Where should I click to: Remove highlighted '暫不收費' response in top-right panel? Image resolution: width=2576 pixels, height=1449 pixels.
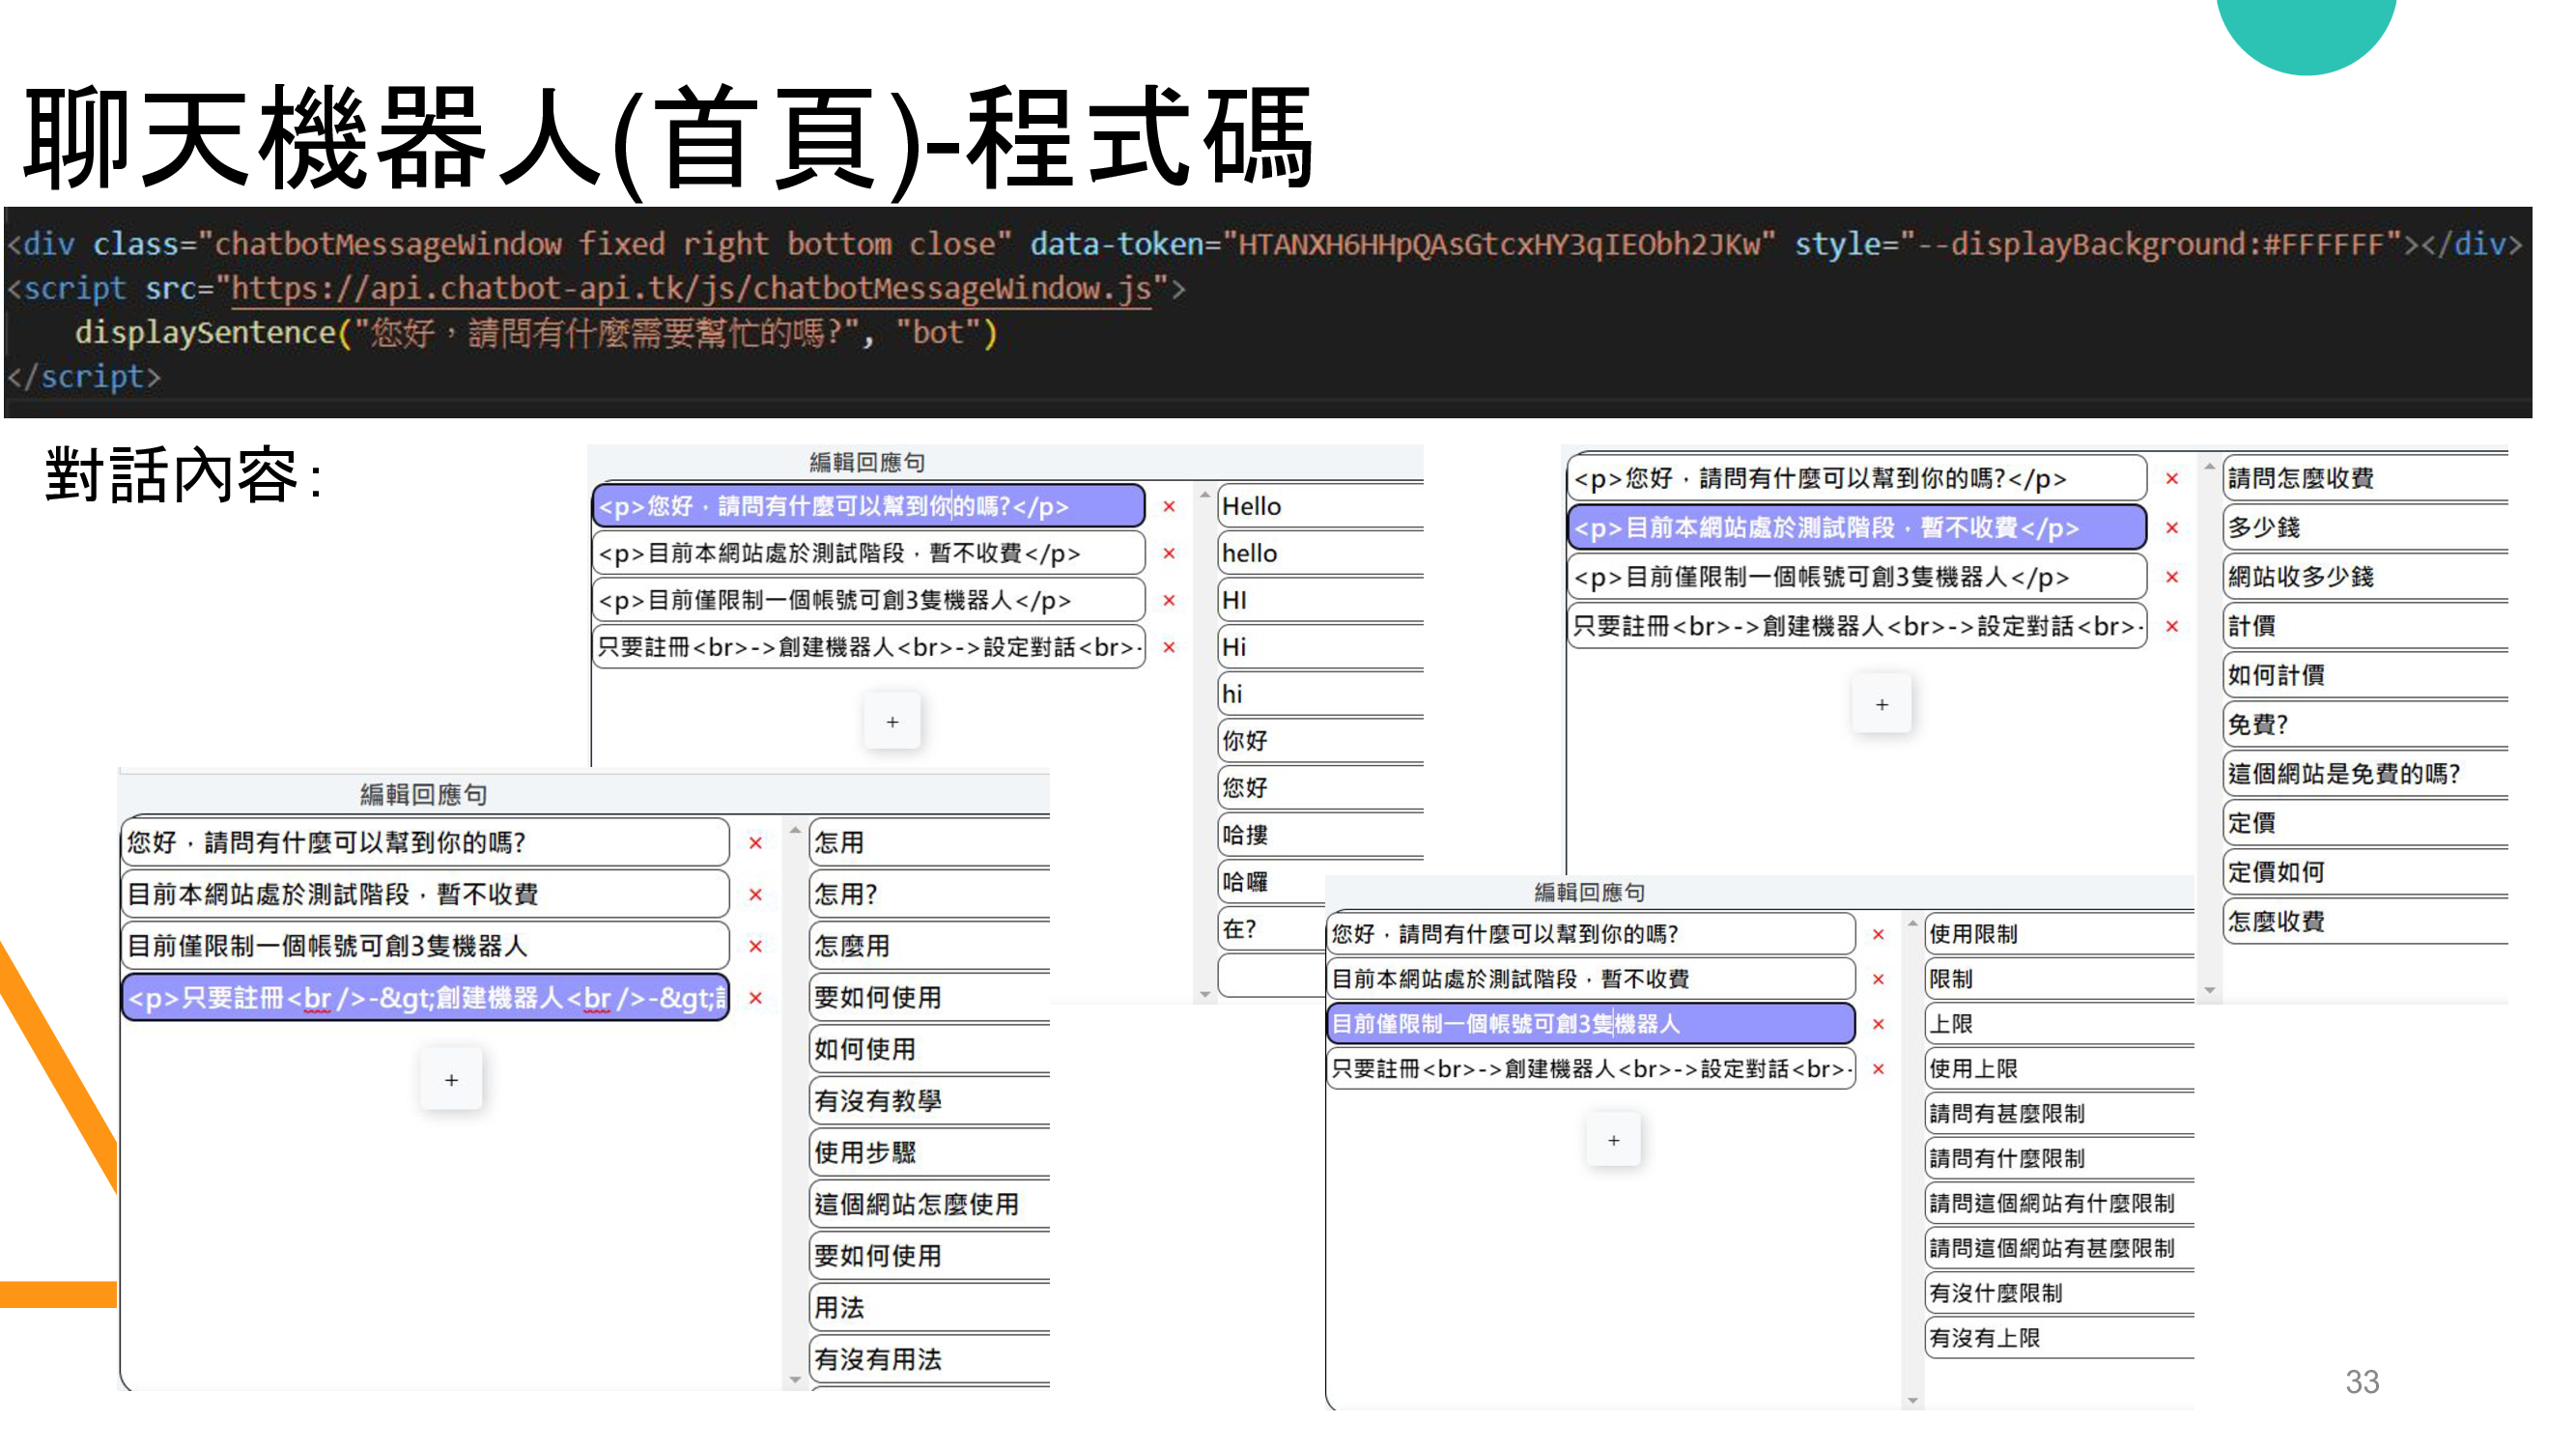click(x=2172, y=528)
